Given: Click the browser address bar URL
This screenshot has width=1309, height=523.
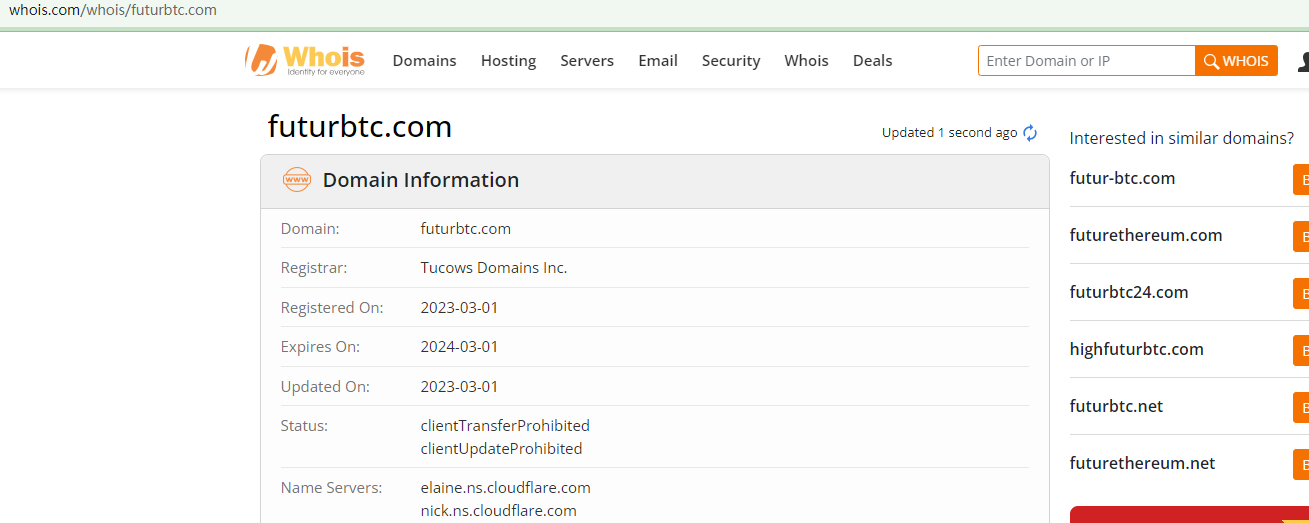Looking at the screenshot, I should pos(113,10).
